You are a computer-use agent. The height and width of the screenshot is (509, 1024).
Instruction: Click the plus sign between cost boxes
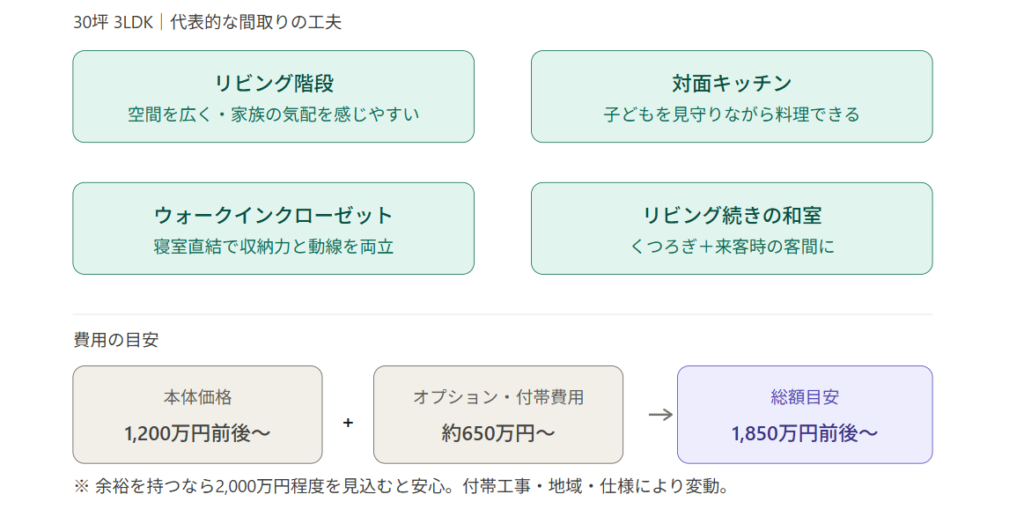pyautogui.click(x=348, y=423)
